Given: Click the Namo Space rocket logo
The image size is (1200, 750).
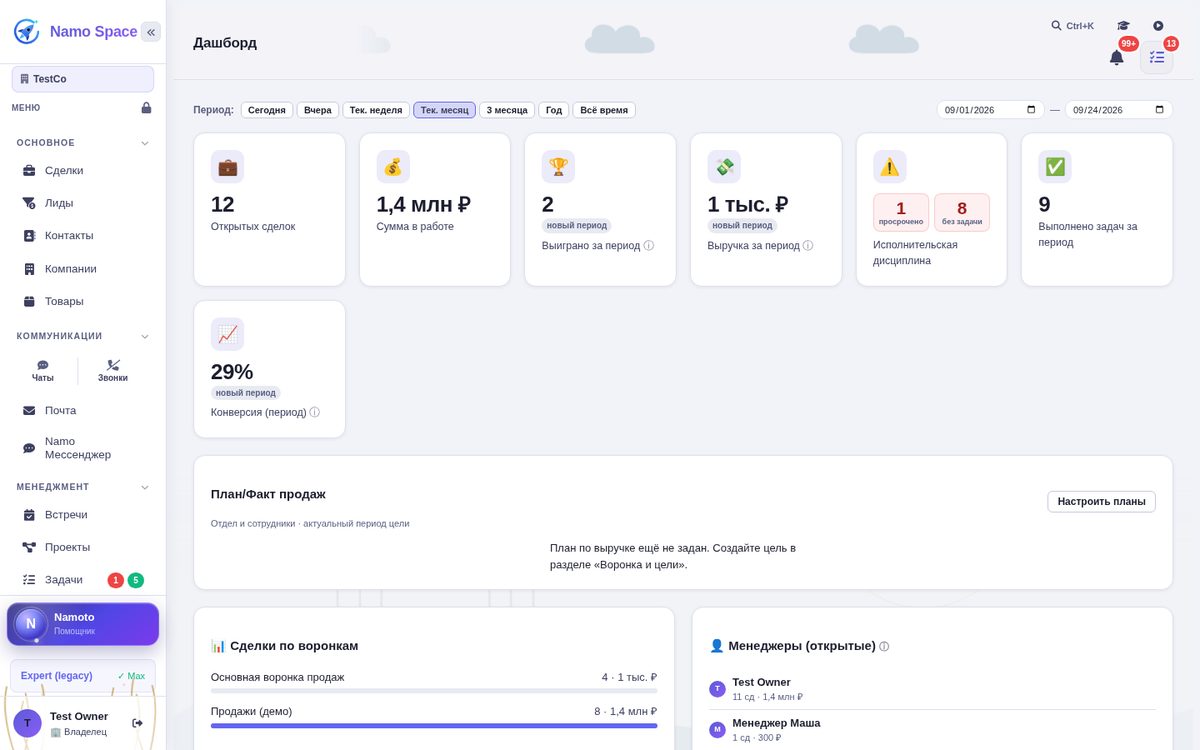Looking at the screenshot, I should tap(27, 32).
